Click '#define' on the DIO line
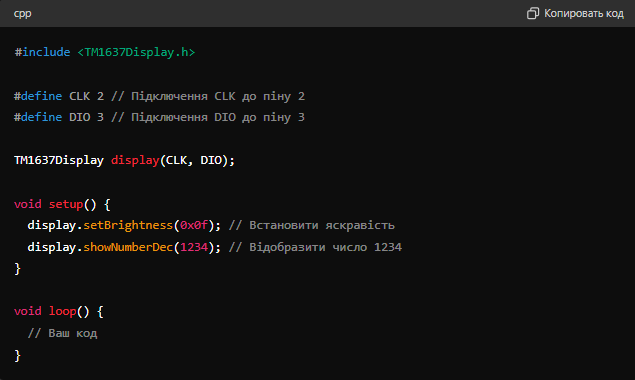The width and height of the screenshot is (635, 380). click(x=38, y=117)
